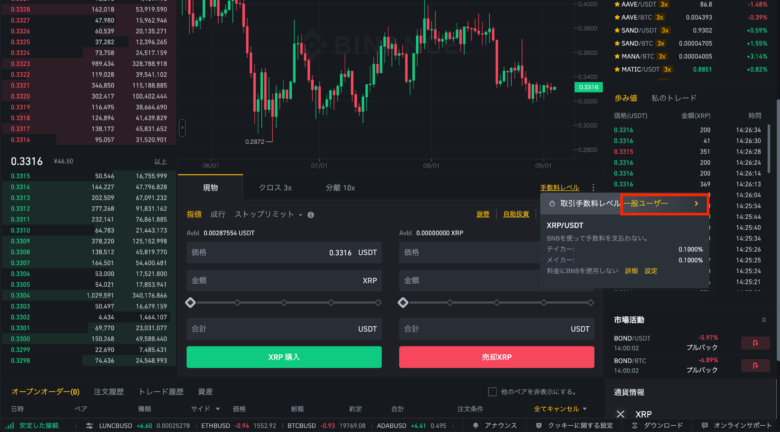This screenshot has width=780, height=432.
Task: Click the red 売却XRP button
Action: [496, 357]
